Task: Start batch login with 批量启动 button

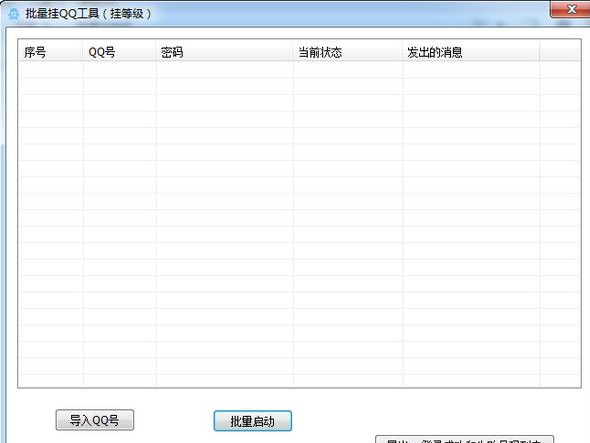Action: pyautogui.click(x=252, y=421)
